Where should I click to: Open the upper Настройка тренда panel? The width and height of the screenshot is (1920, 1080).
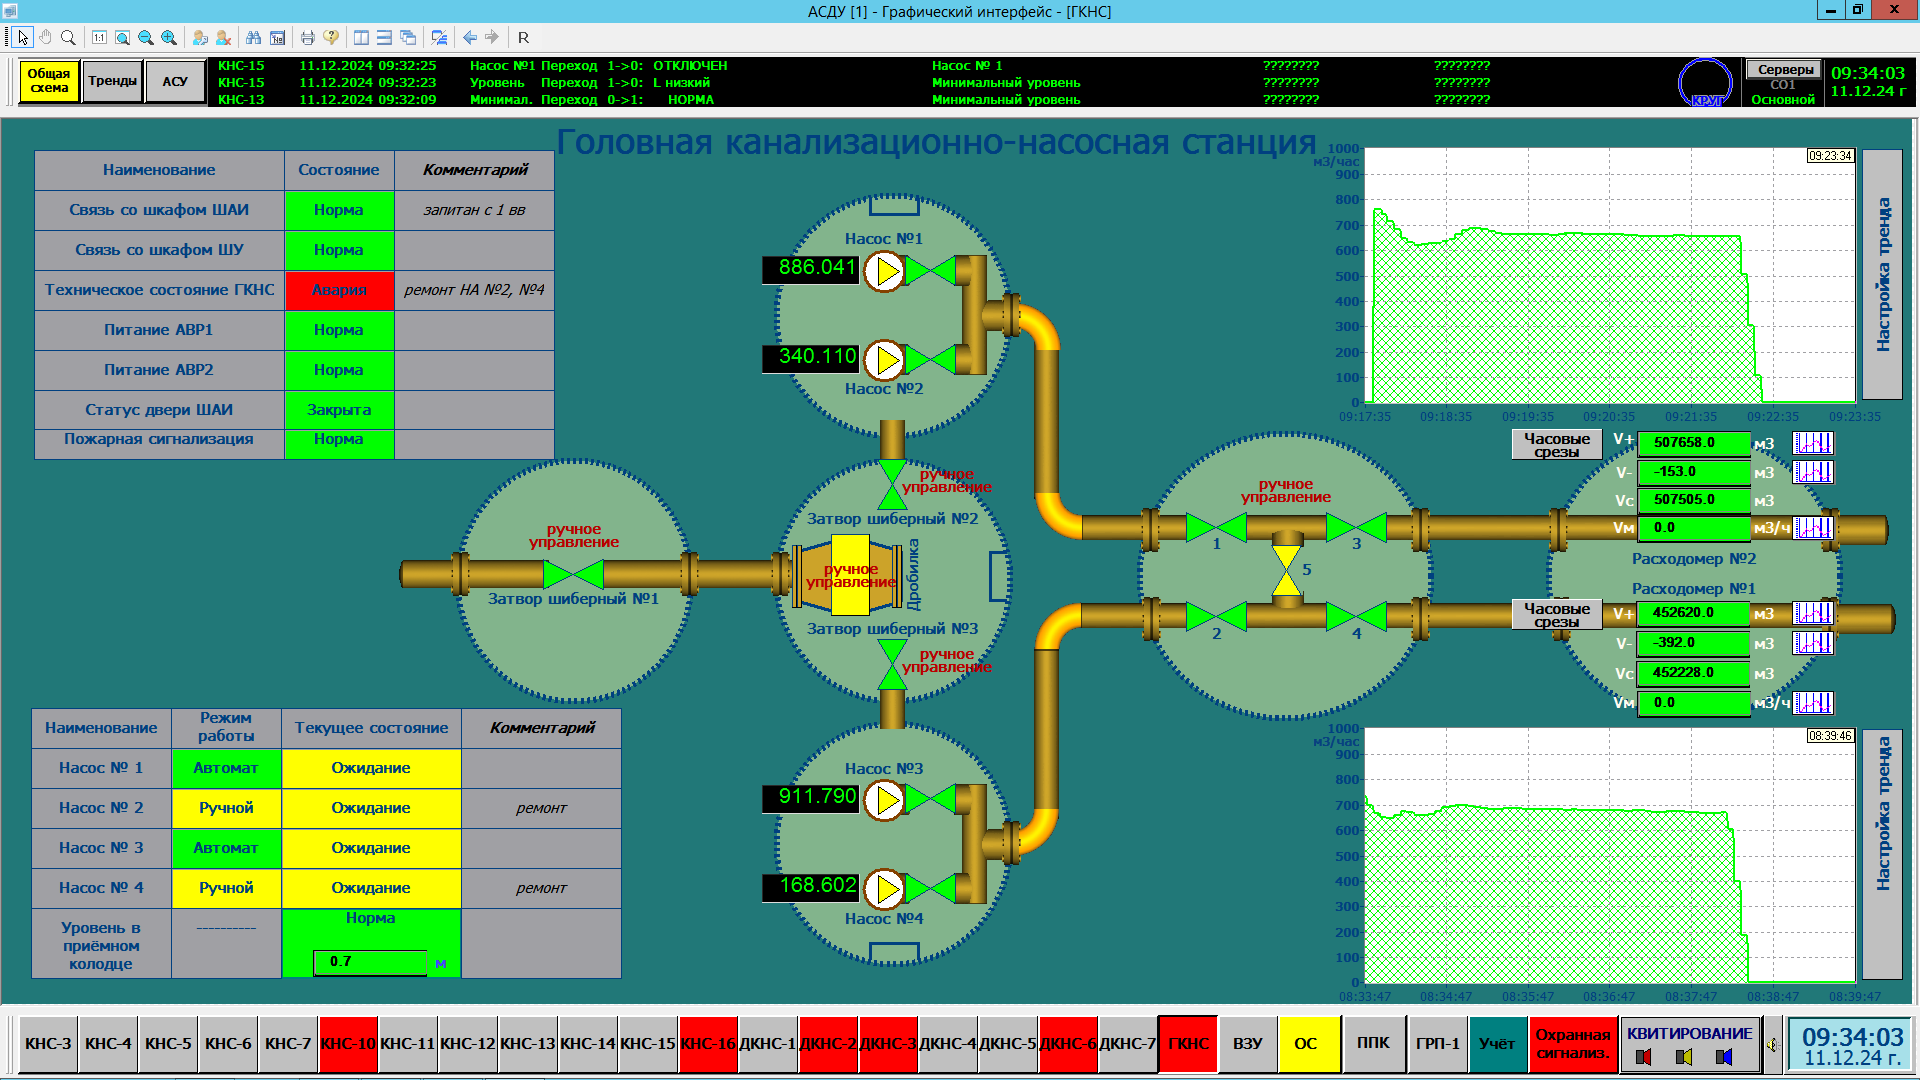pos(1882,274)
